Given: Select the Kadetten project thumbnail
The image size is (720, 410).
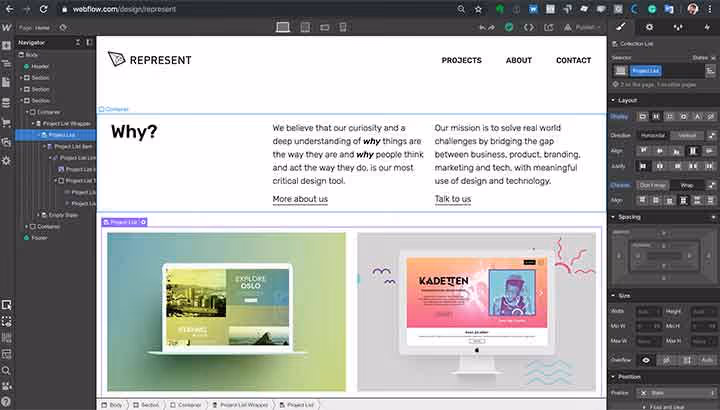Looking at the screenshot, I should coord(477,312).
